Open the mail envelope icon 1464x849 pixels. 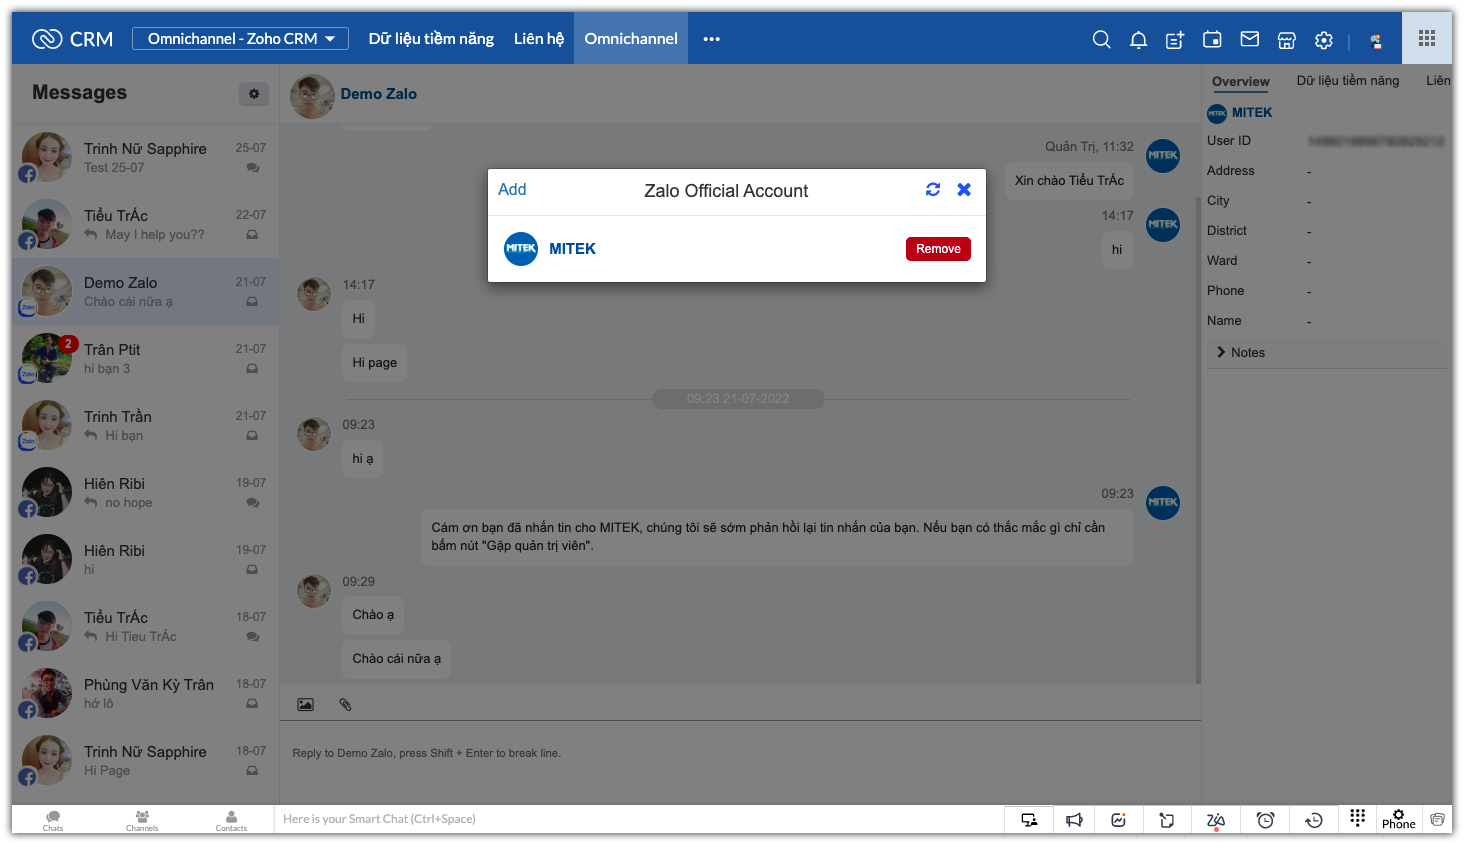pos(1249,39)
